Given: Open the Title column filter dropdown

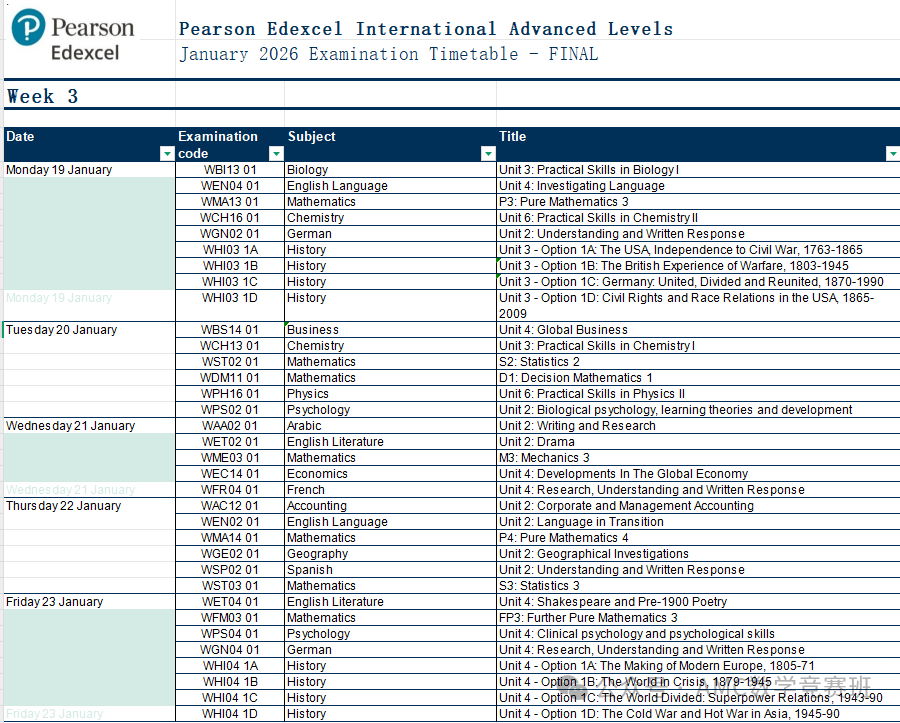Looking at the screenshot, I should pyautogui.click(x=892, y=154).
